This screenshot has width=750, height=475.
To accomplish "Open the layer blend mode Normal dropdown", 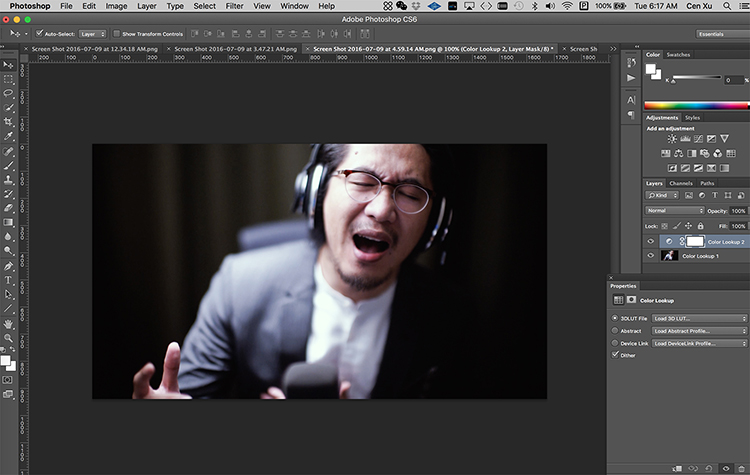I will coord(674,211).
